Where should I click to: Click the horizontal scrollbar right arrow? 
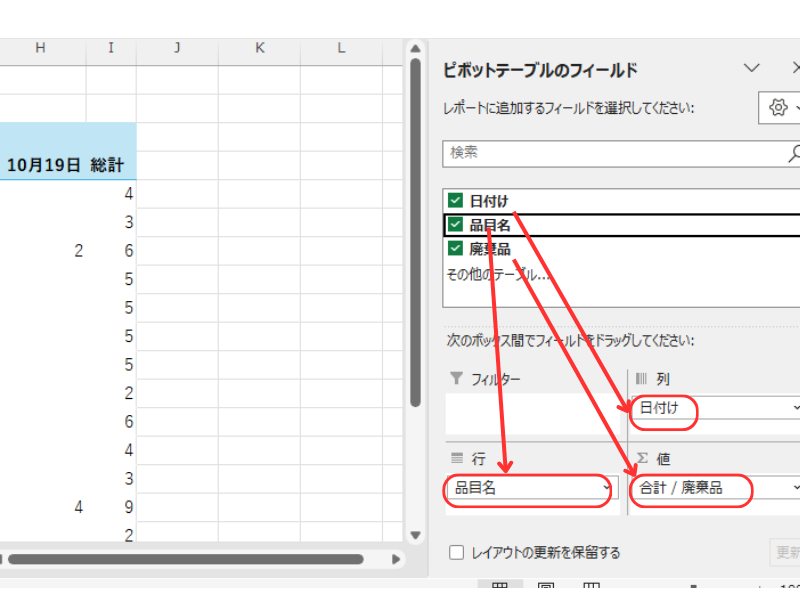(396, 559)
